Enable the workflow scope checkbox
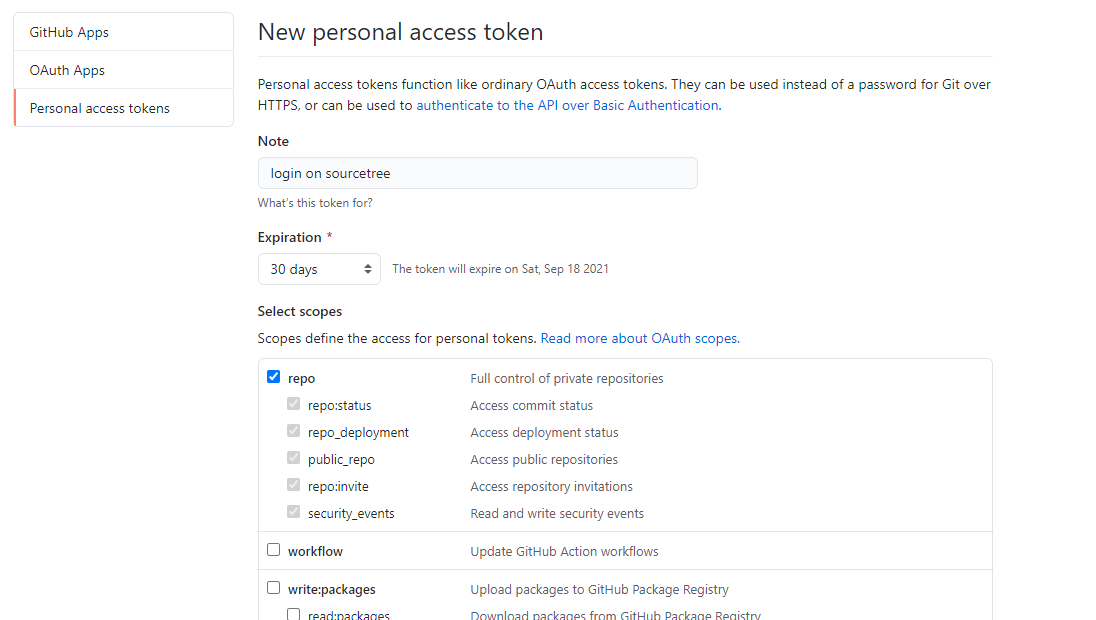This screenshot has width=1096, height=620. click(274, 550)
